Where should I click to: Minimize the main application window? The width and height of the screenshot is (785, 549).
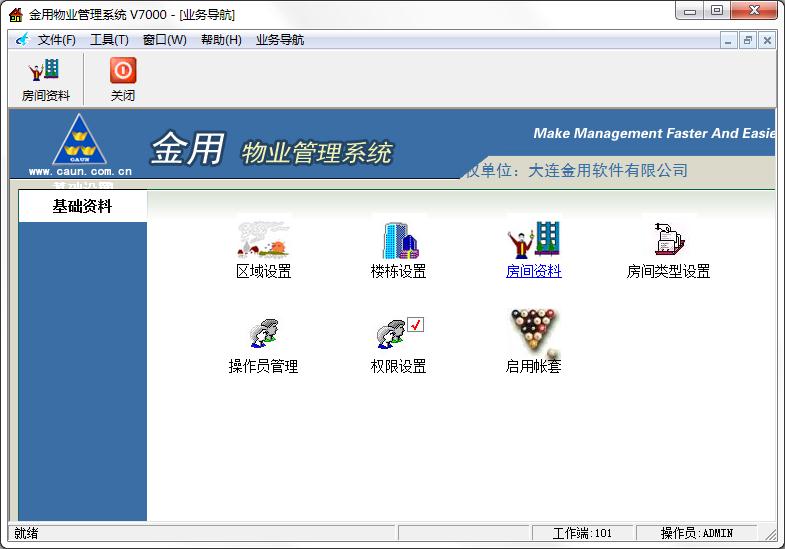coord(690,11)
